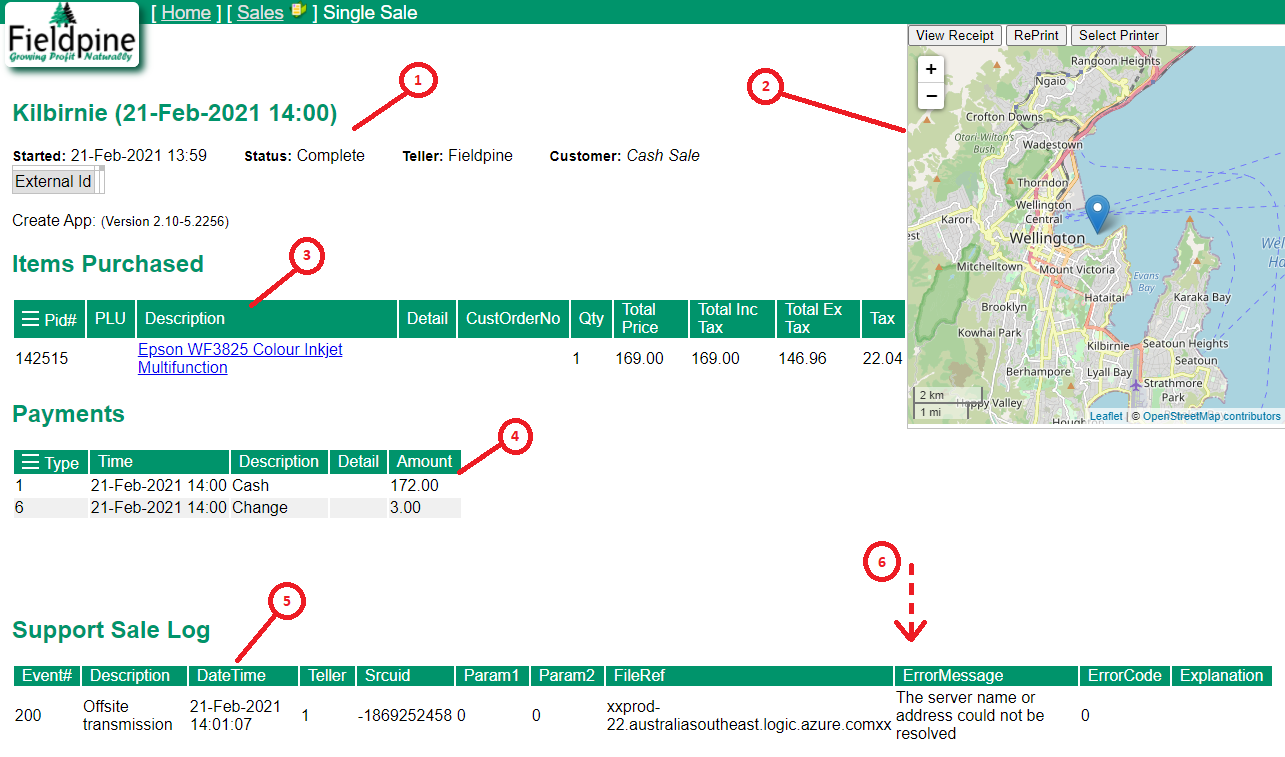Zoom out on the map

pos(931,96)
